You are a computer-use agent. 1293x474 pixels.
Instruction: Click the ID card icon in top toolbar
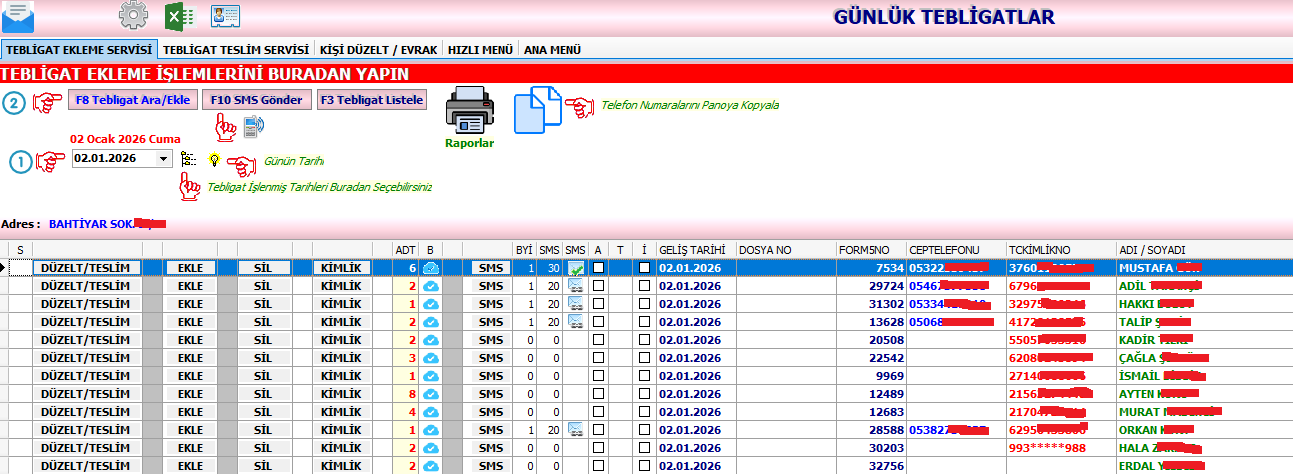225,15
